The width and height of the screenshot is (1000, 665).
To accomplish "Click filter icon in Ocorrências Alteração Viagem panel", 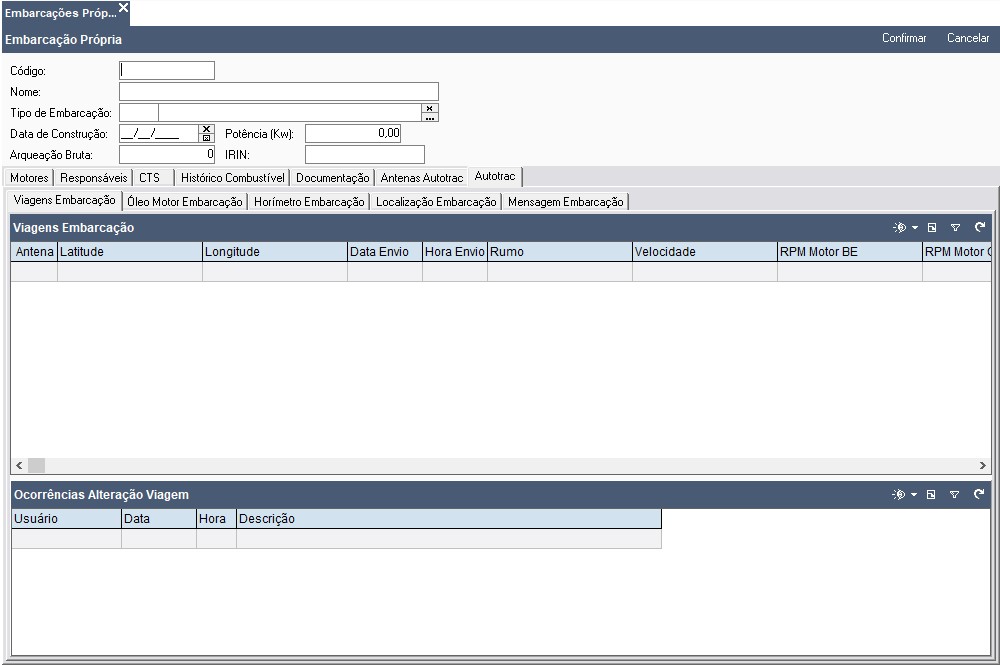I will tap(955, 495).
